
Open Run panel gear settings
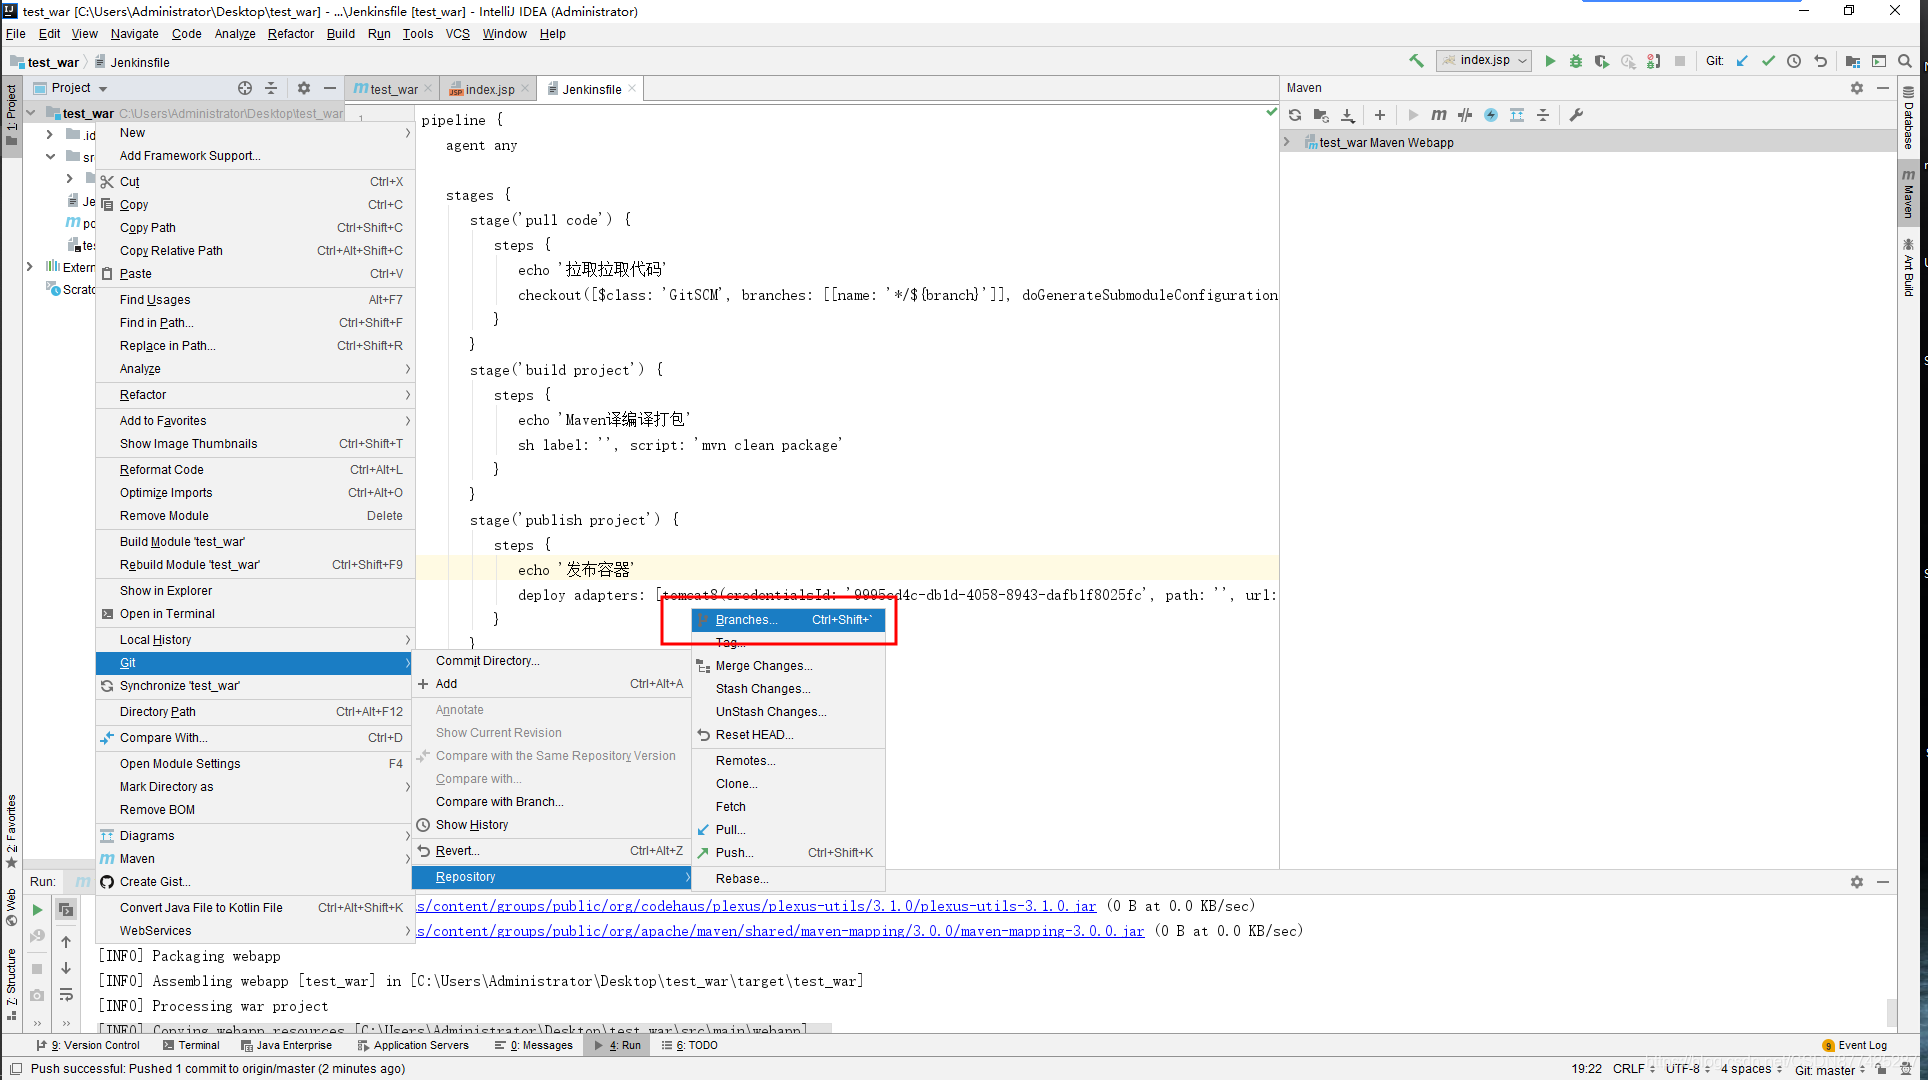(1857, 882)
